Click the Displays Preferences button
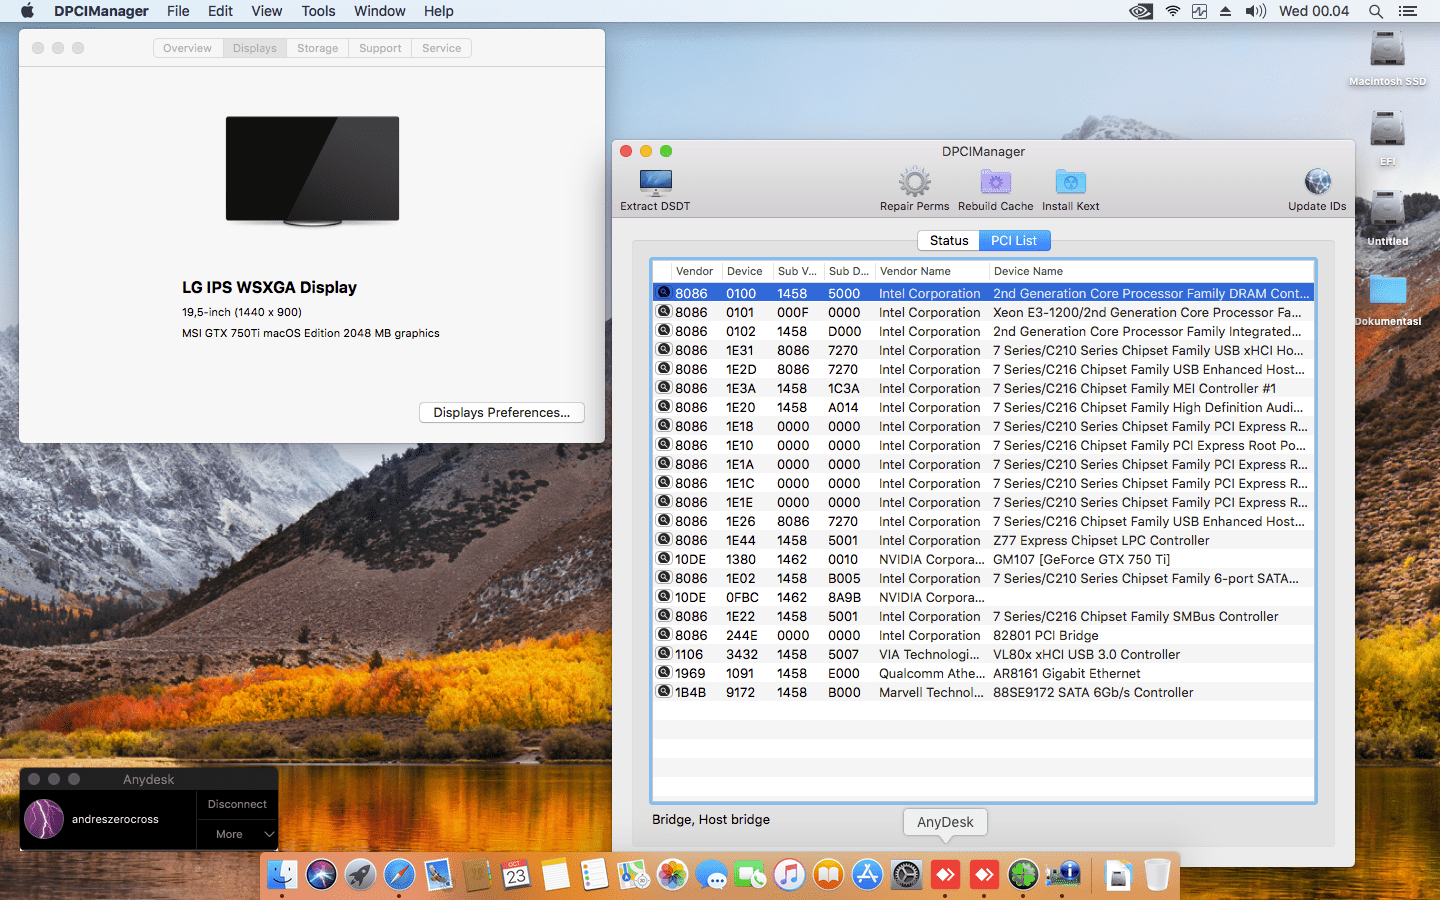This screenshot has width=1440, height=900. click(x=501, y=413)
